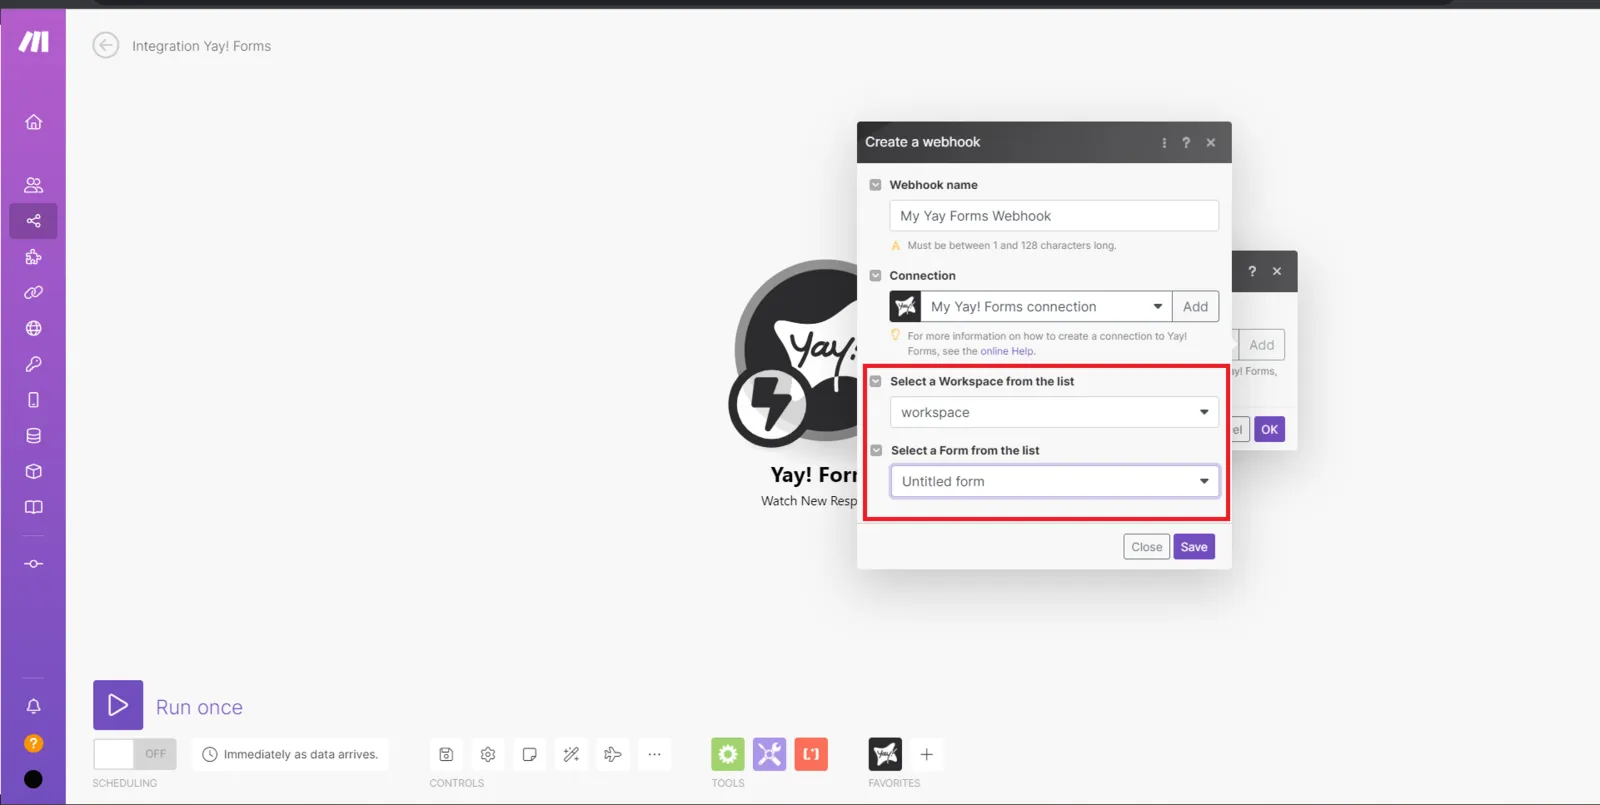Screen dimensions: 1600x805
Task: Open the purple Tools wrench icon
Action: click(x=770, y=754)
